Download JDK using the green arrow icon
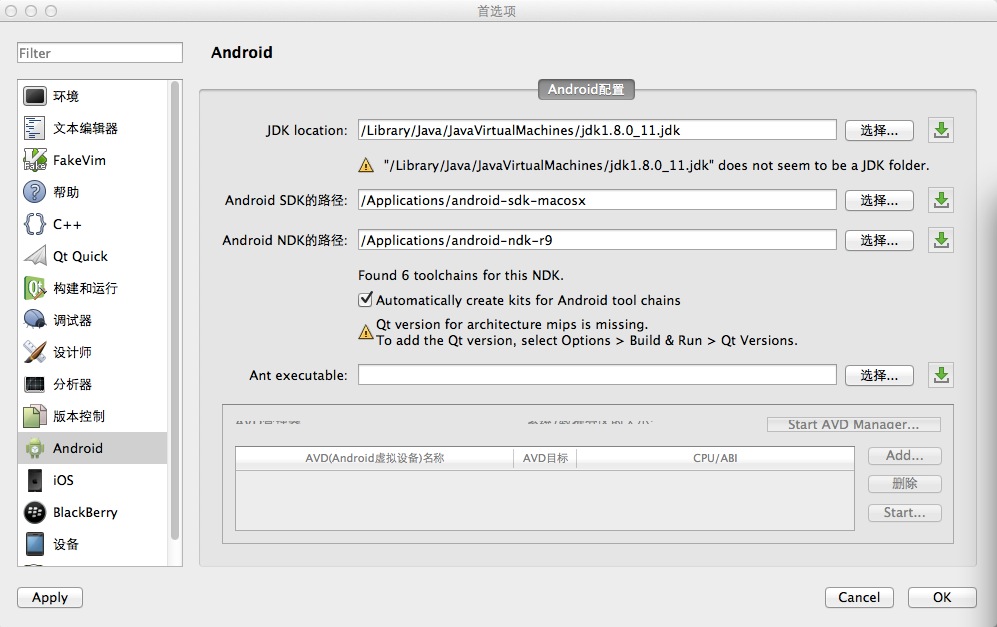Viewport: 997px width, 627px height. [941, 130]
